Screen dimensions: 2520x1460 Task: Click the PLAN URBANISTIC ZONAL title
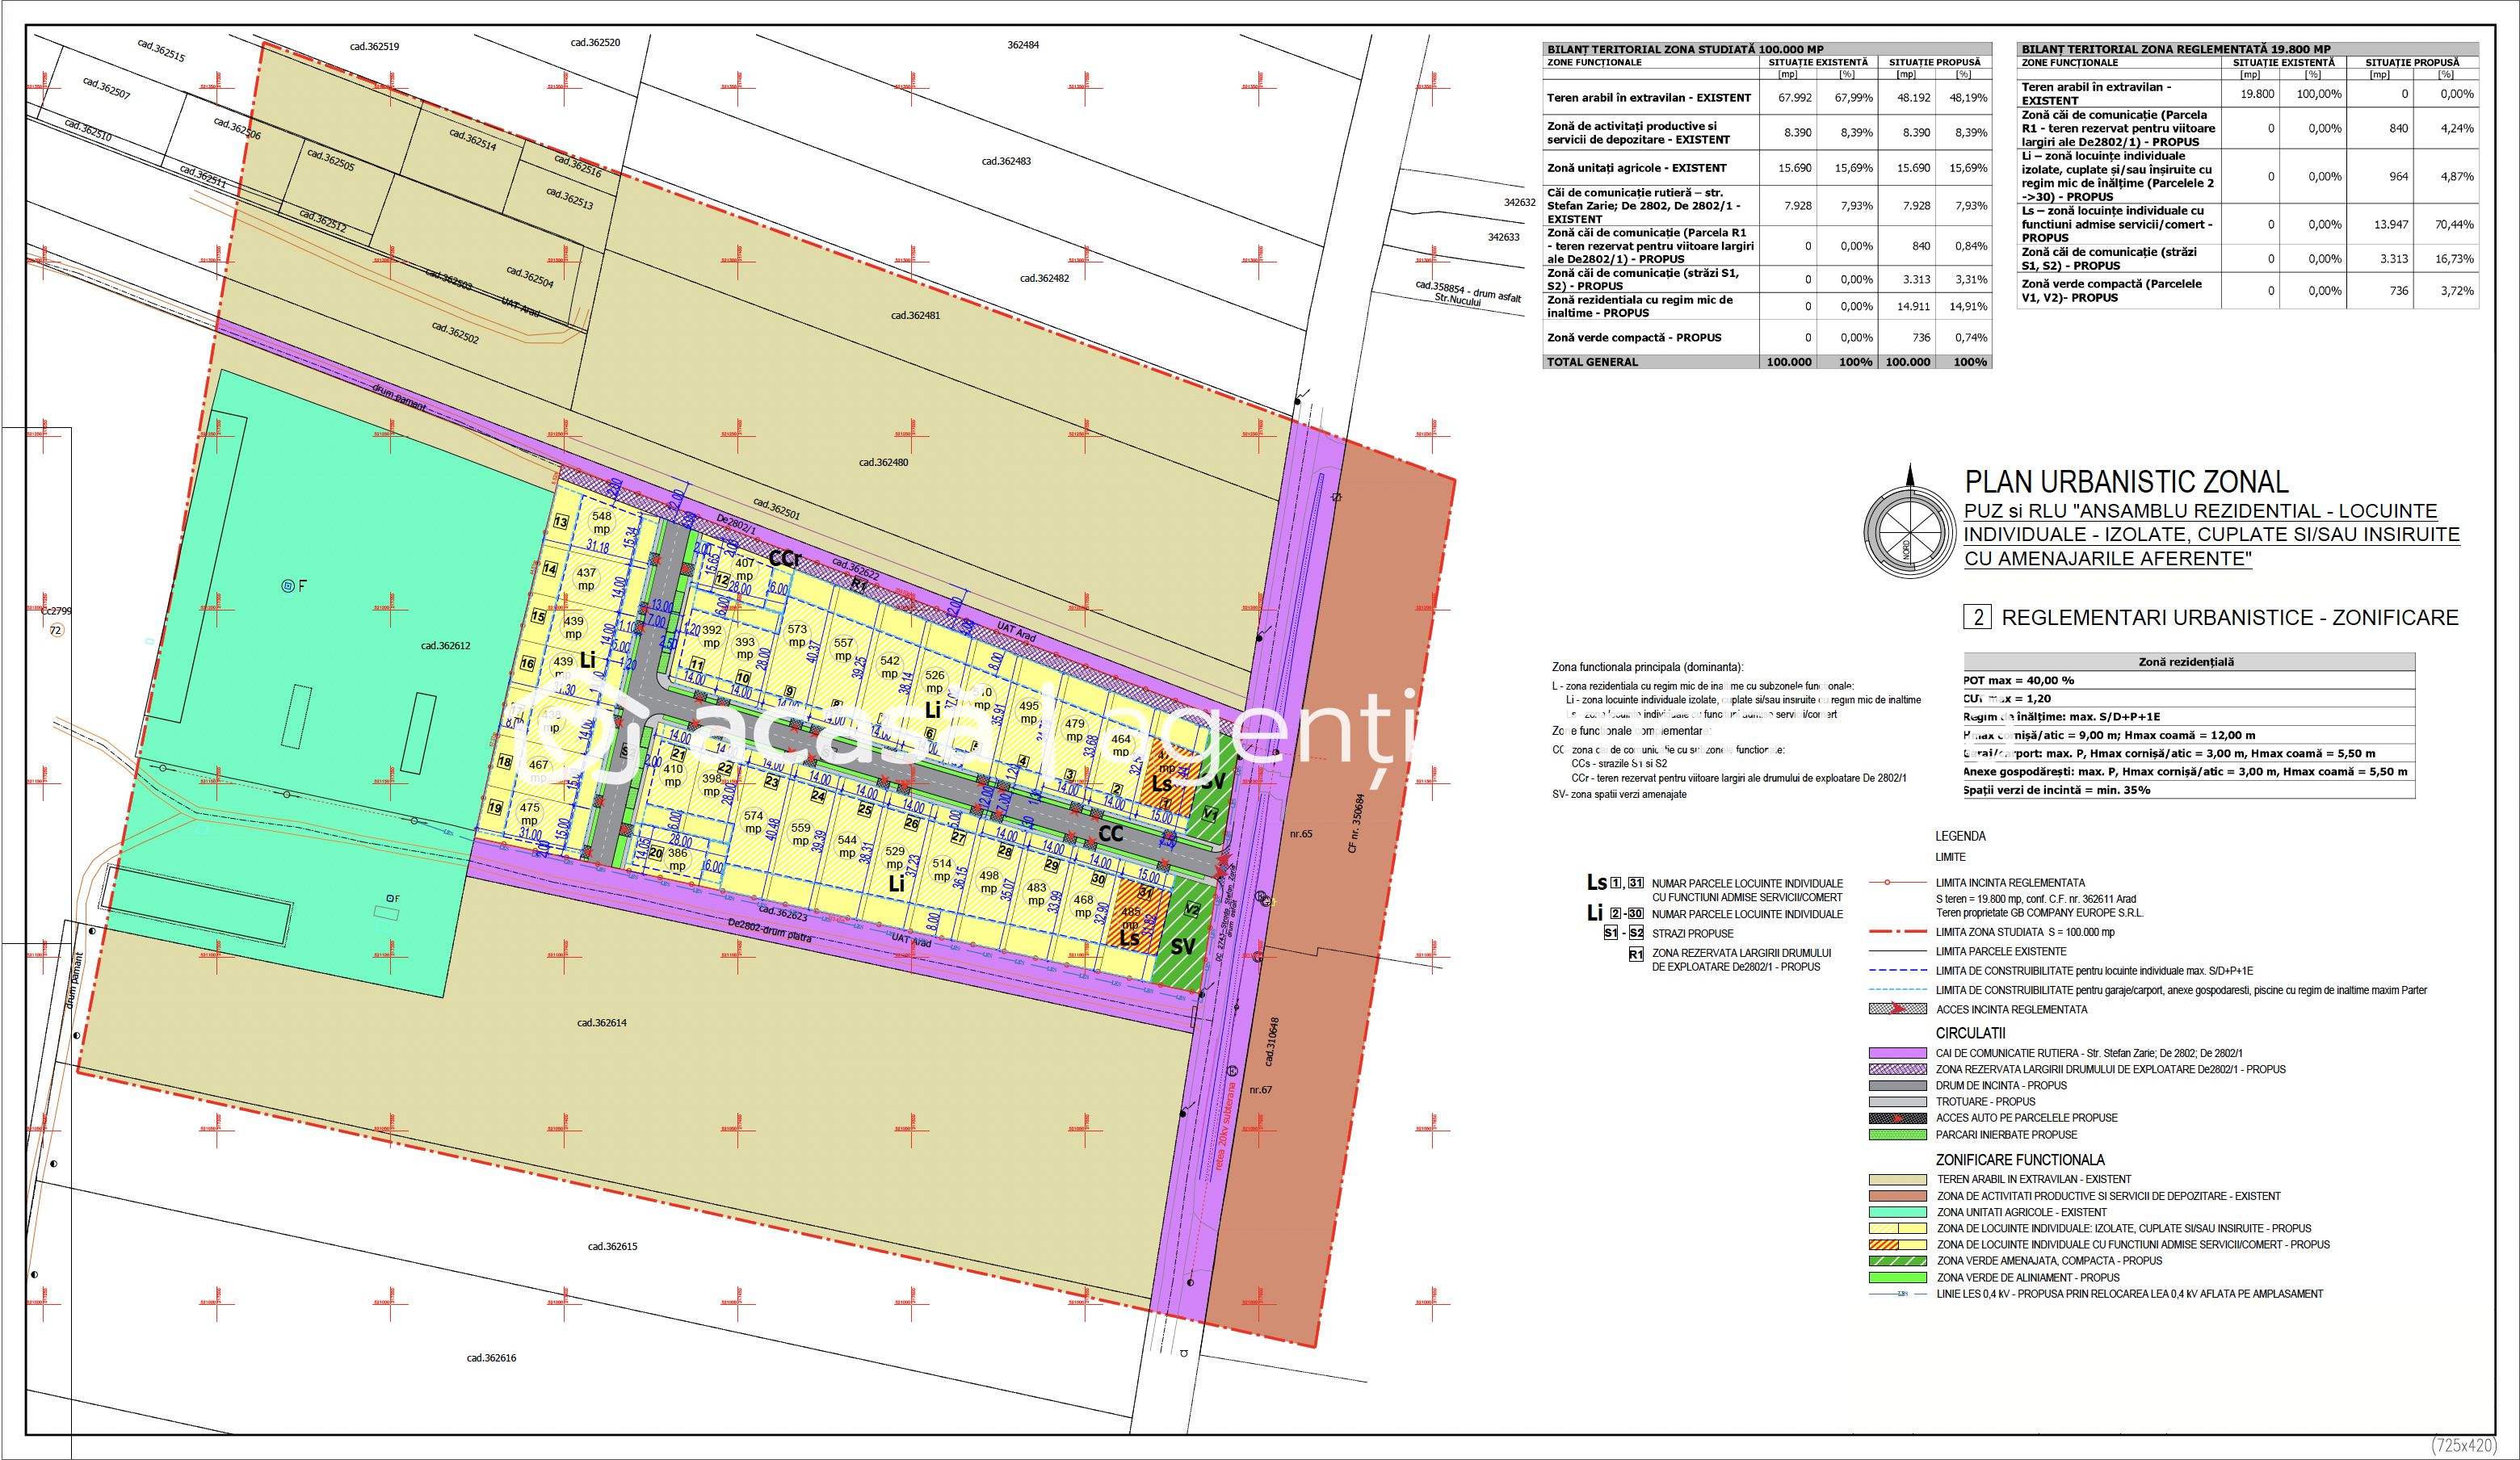pos(2126,482)
